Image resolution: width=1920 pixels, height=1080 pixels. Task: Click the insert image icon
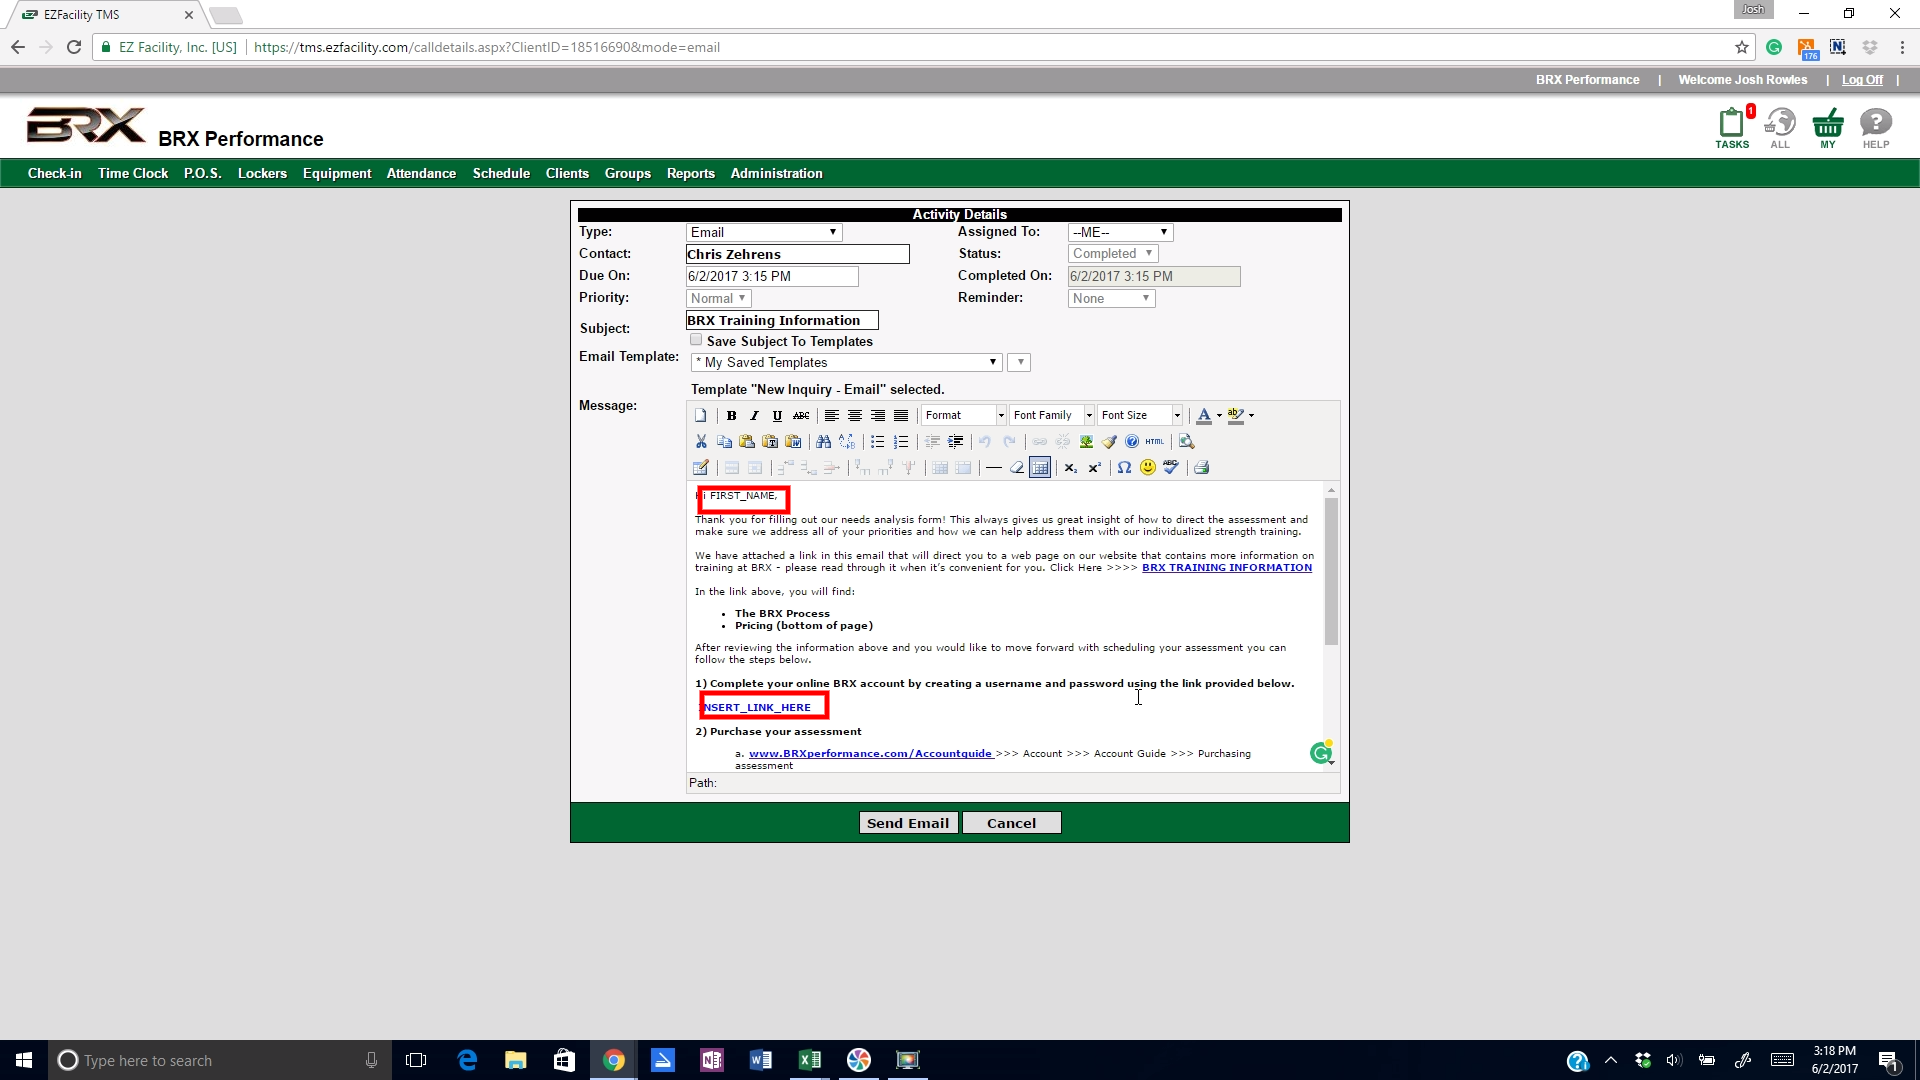point(1086,442)
